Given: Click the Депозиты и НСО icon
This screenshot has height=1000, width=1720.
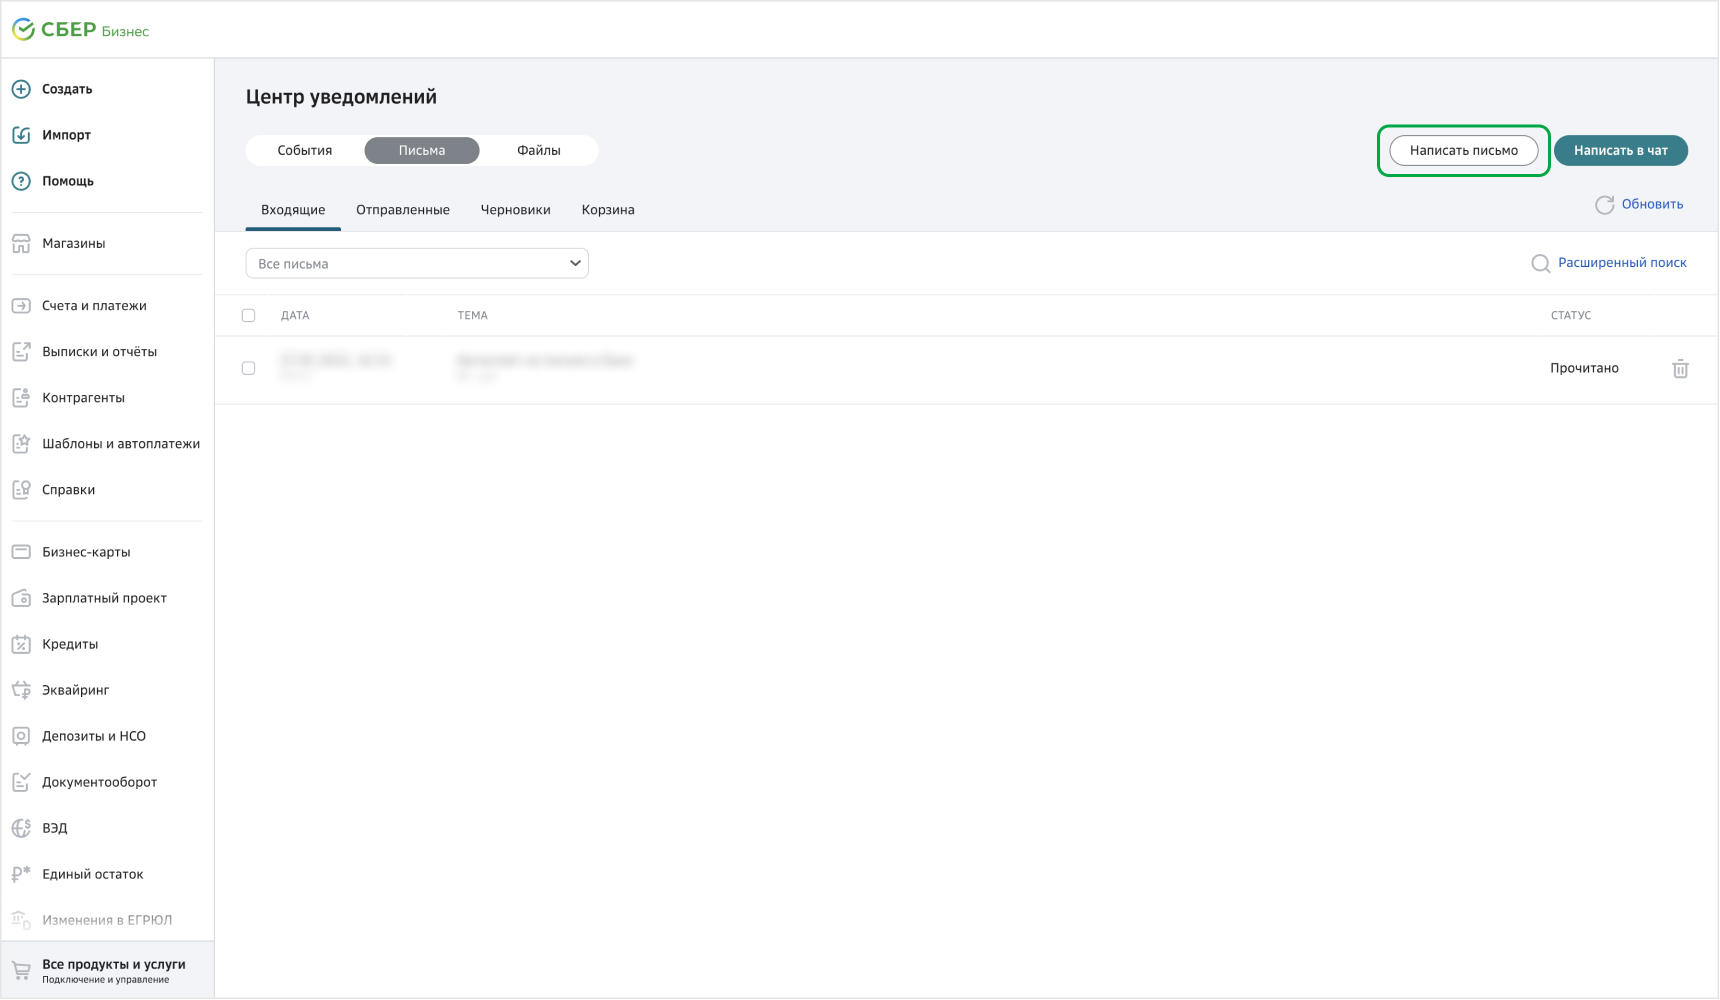Looking at the screenshot, I should click(x=21, y=736).
